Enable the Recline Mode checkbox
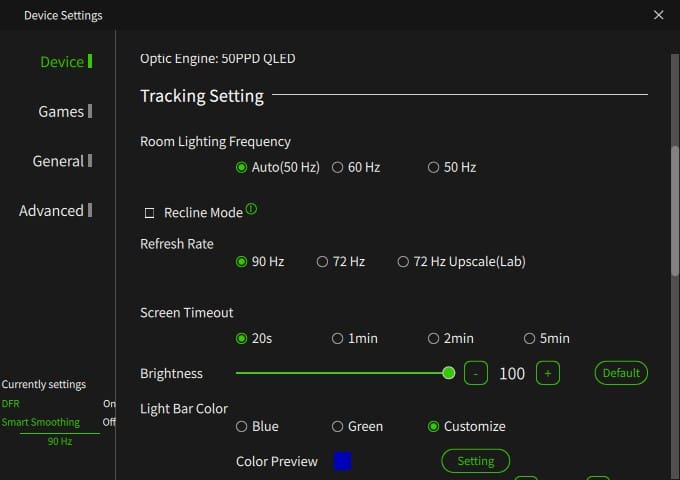Viewport: 680px width, 480px height. [150, 213]
